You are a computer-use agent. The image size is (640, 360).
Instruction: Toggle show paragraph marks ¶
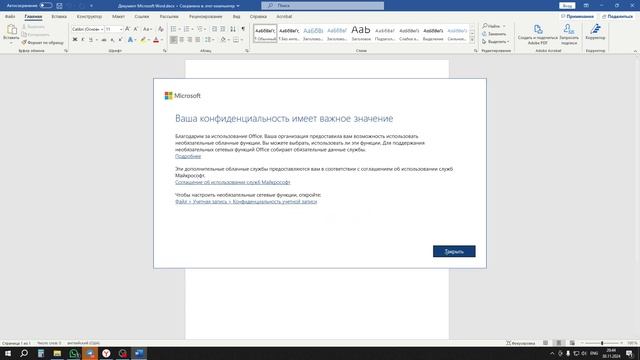(243, 29)
